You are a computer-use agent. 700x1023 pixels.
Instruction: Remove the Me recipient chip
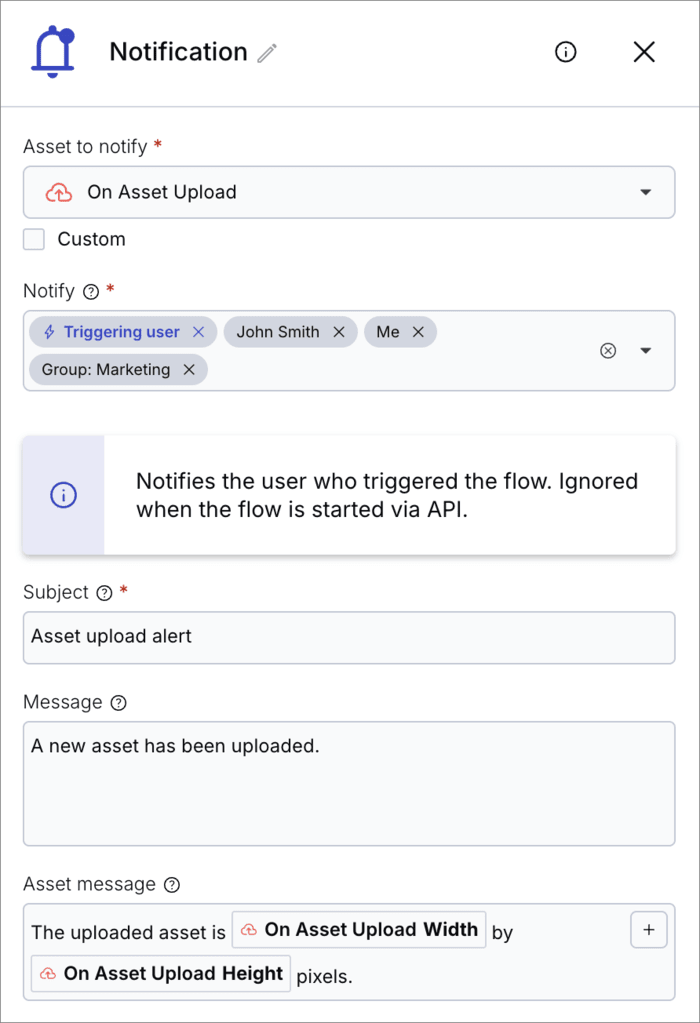418,332
